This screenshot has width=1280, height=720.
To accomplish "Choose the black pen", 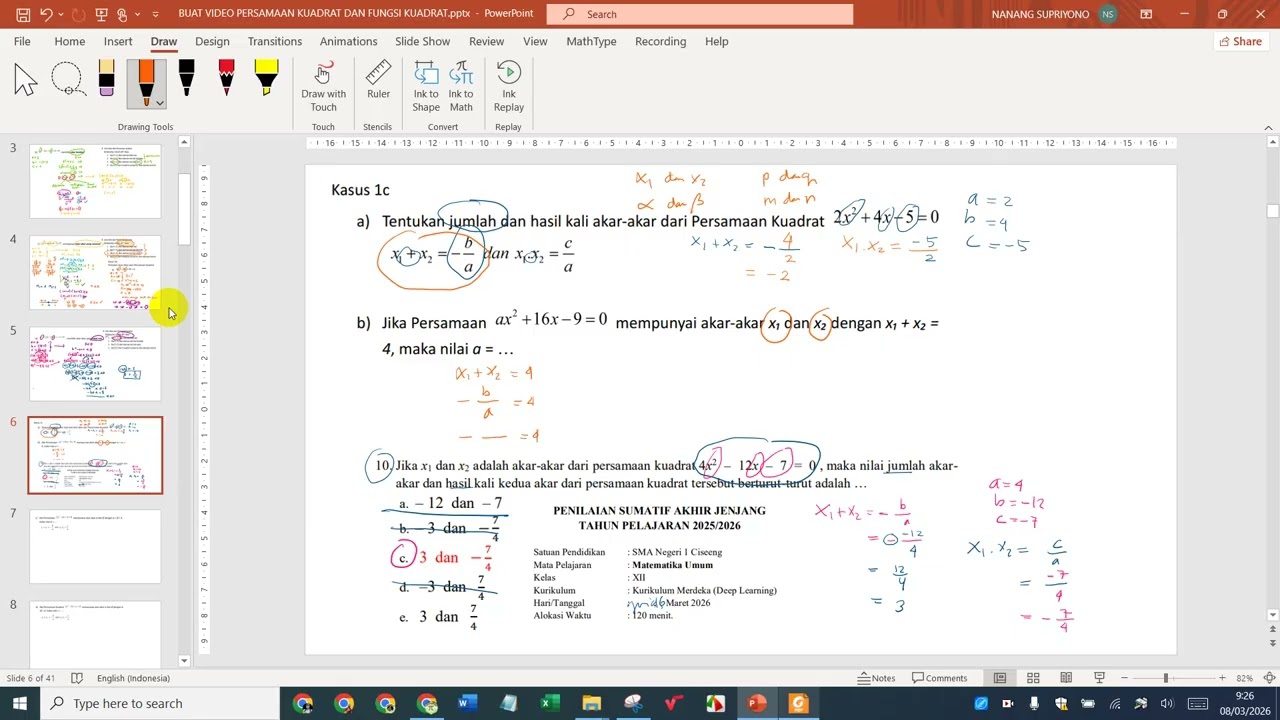I will pos(186,79).
